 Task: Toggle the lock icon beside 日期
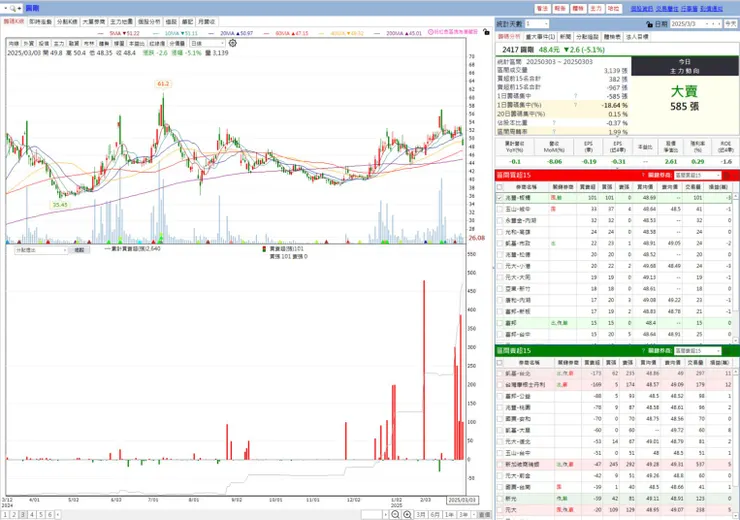click(649, 24)
